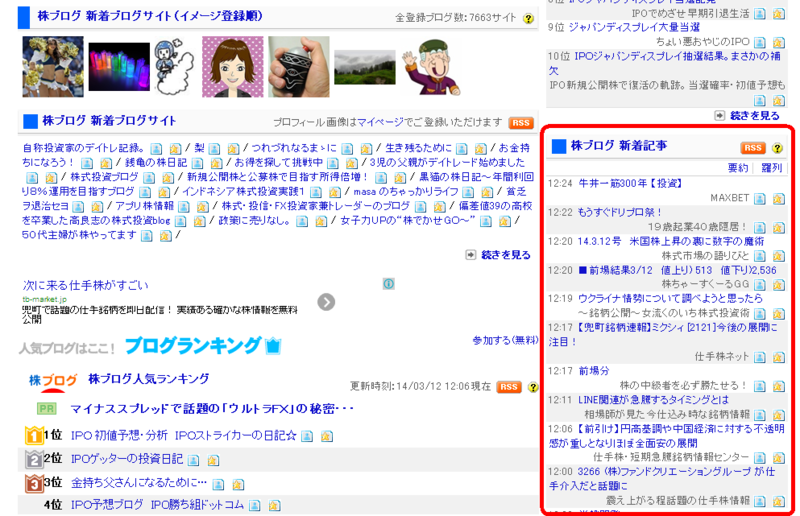This screenshot has width=800, height=516.
Task: Open the ad 次に来る仕手株がすごい
Action: [86, 285]
